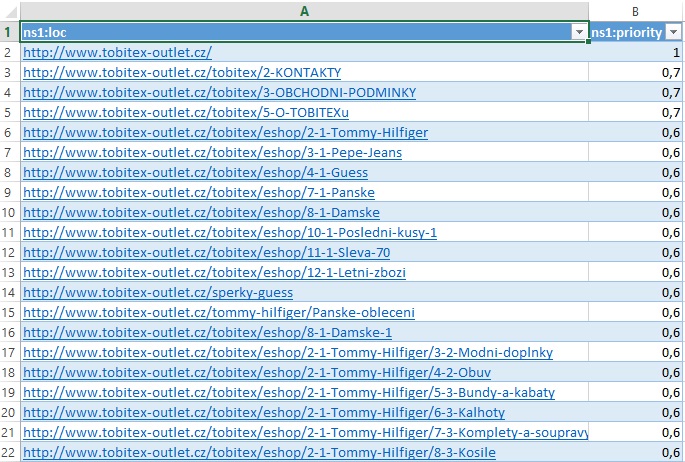Screen dimensions: 685x462
Task: Select row 9 header
Action: (10, 193)
